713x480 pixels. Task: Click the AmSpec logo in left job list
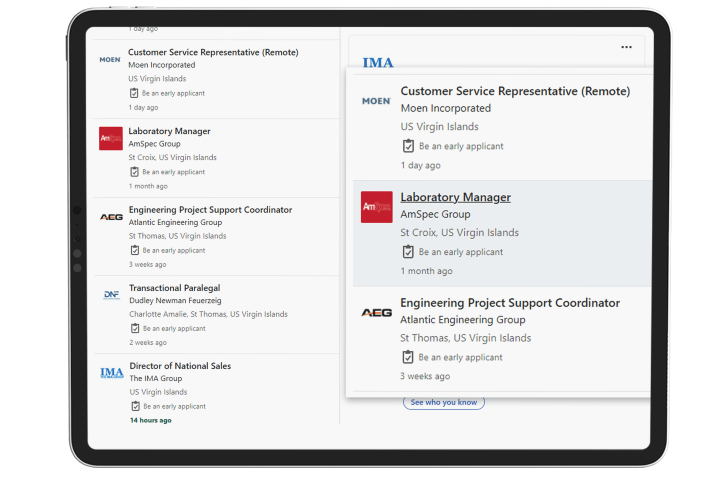[111, 138]
